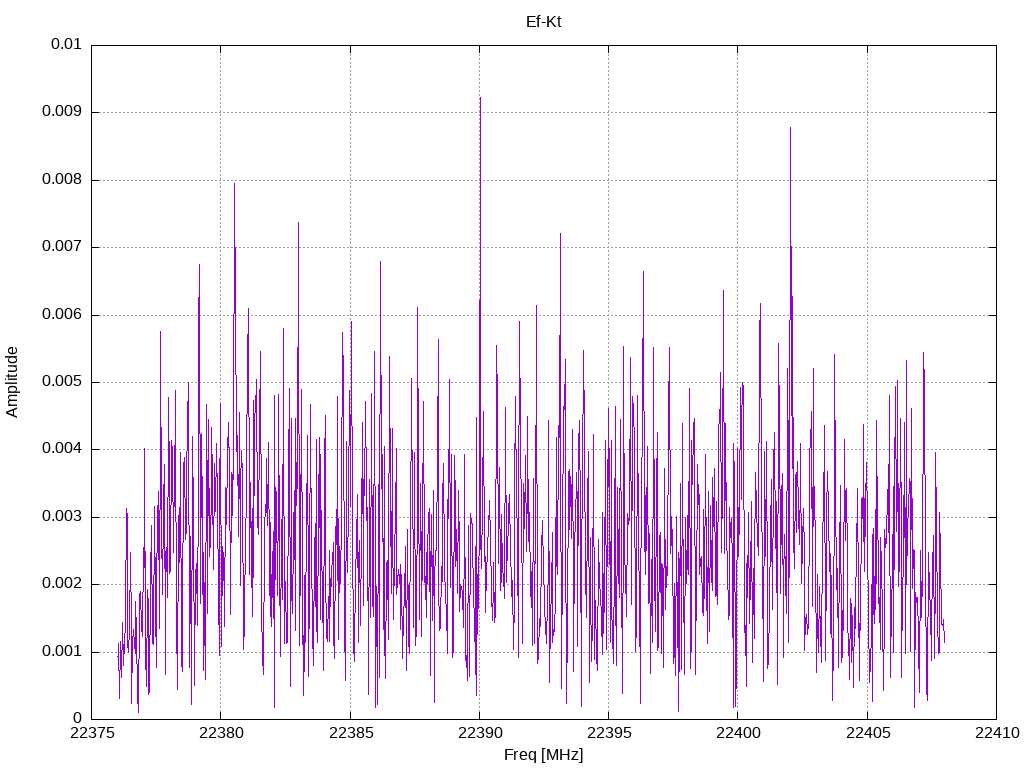
Task: Click the spectrum peak just past 22380 MHz
Action: coord(234,185)
